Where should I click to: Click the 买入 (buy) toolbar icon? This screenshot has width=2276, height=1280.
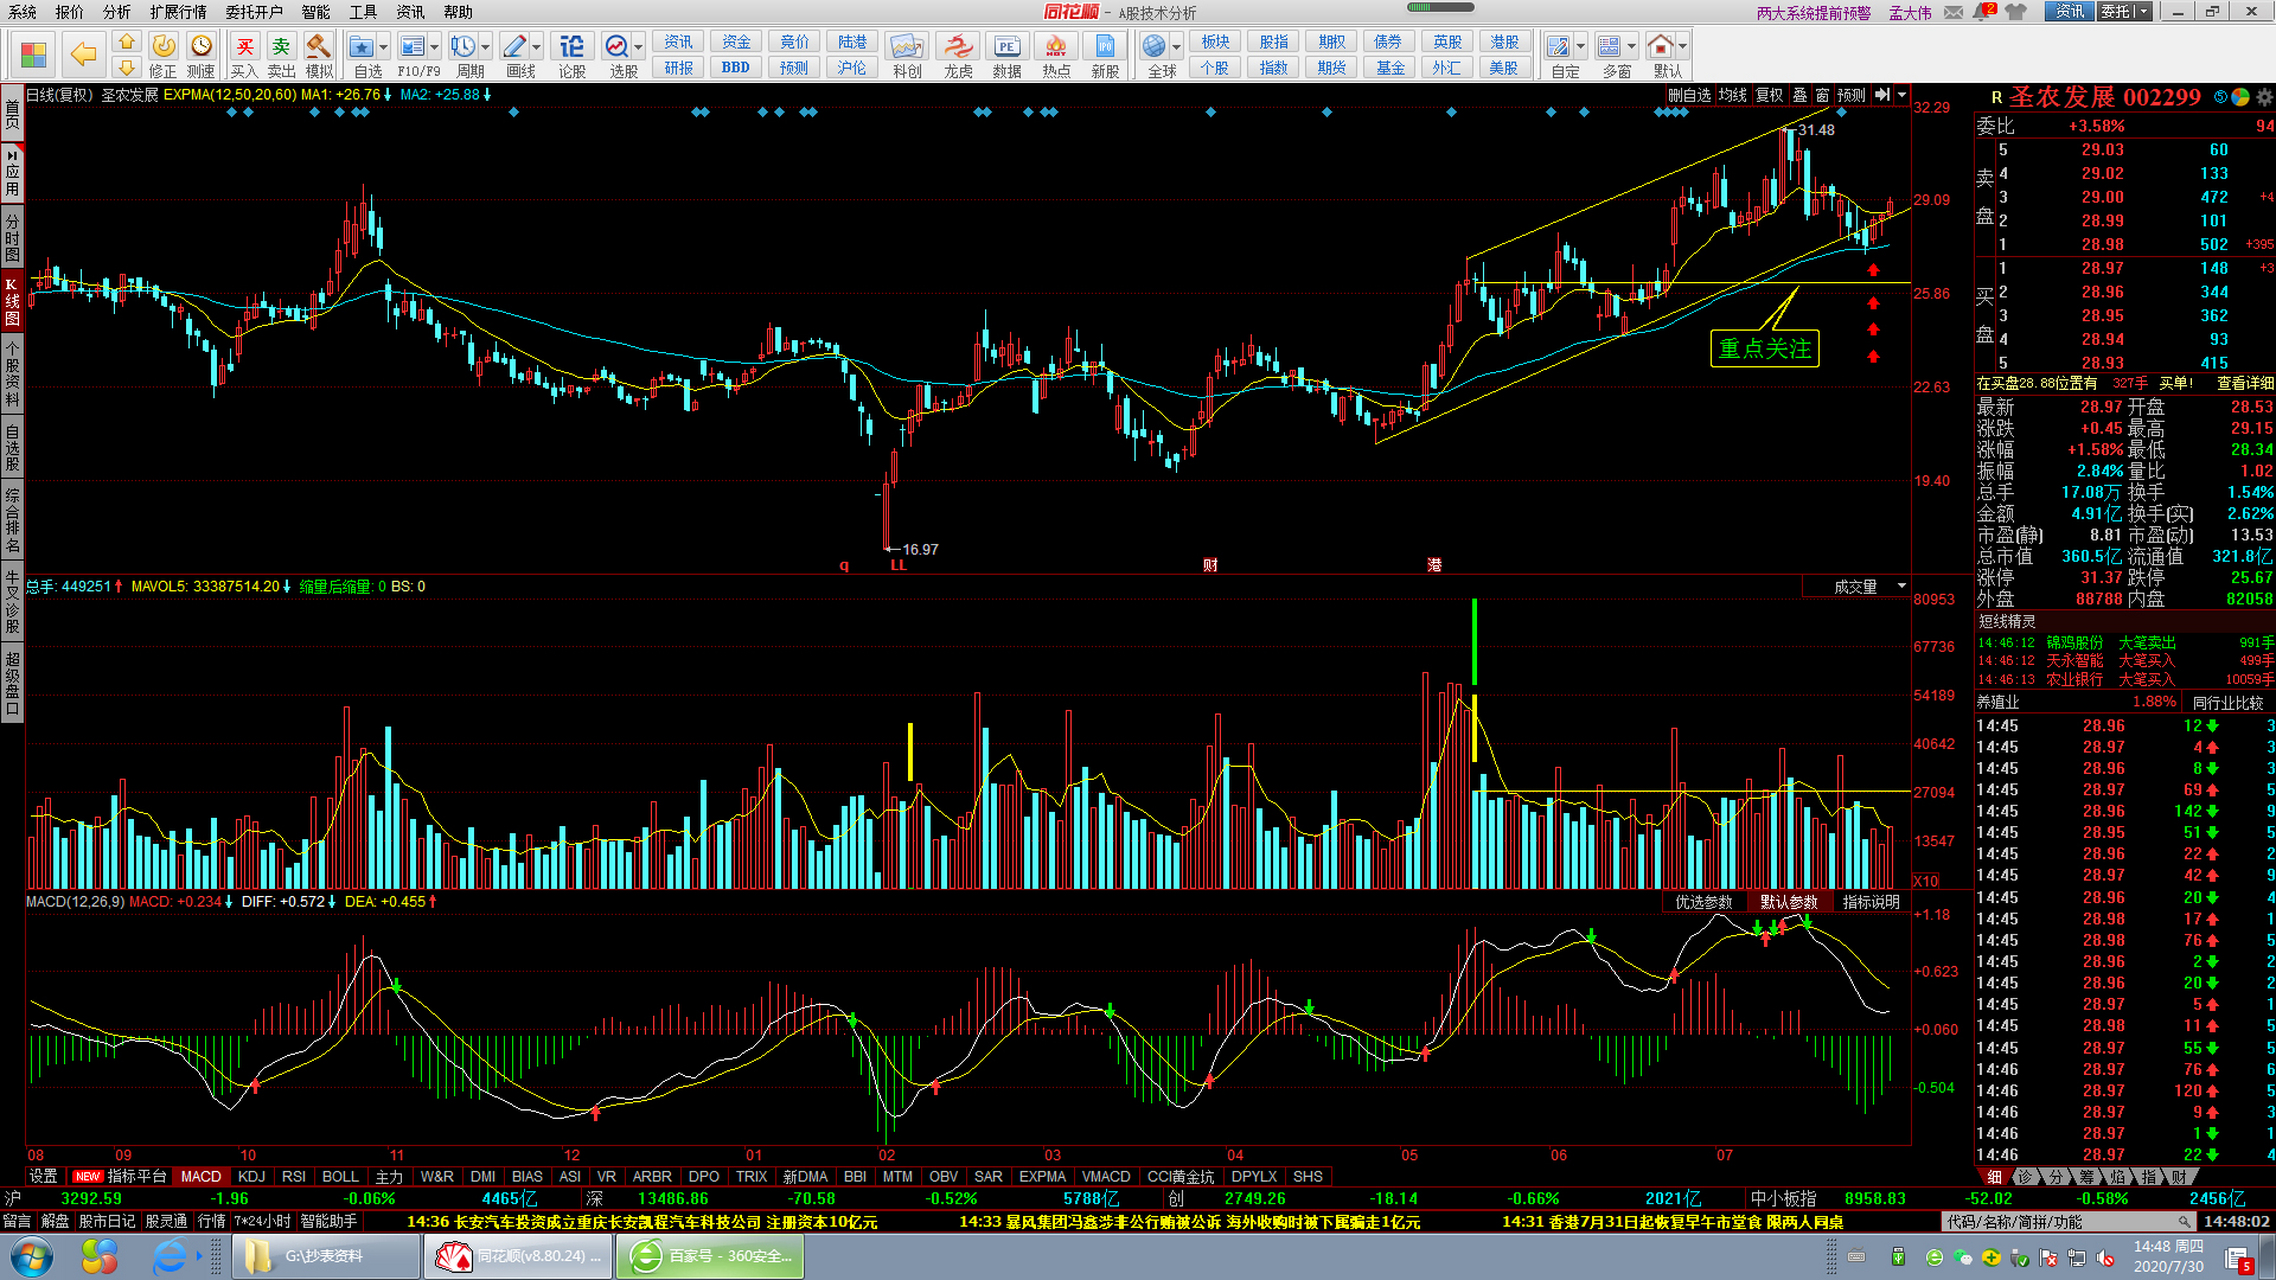tap(244, 47)
